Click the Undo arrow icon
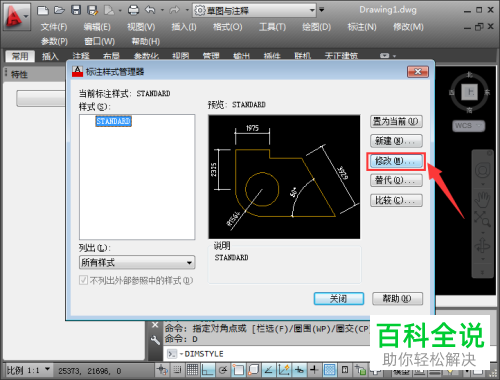The width and height of the screenshot is (500, 380). 150,10
